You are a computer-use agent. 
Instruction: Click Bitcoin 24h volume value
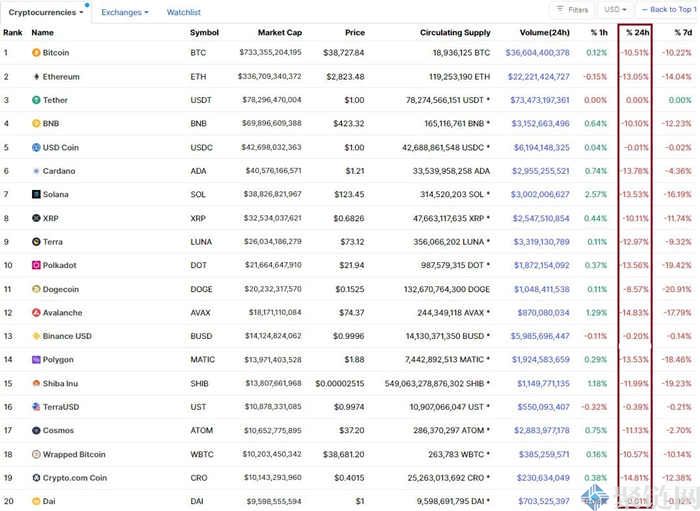point(537,52)
